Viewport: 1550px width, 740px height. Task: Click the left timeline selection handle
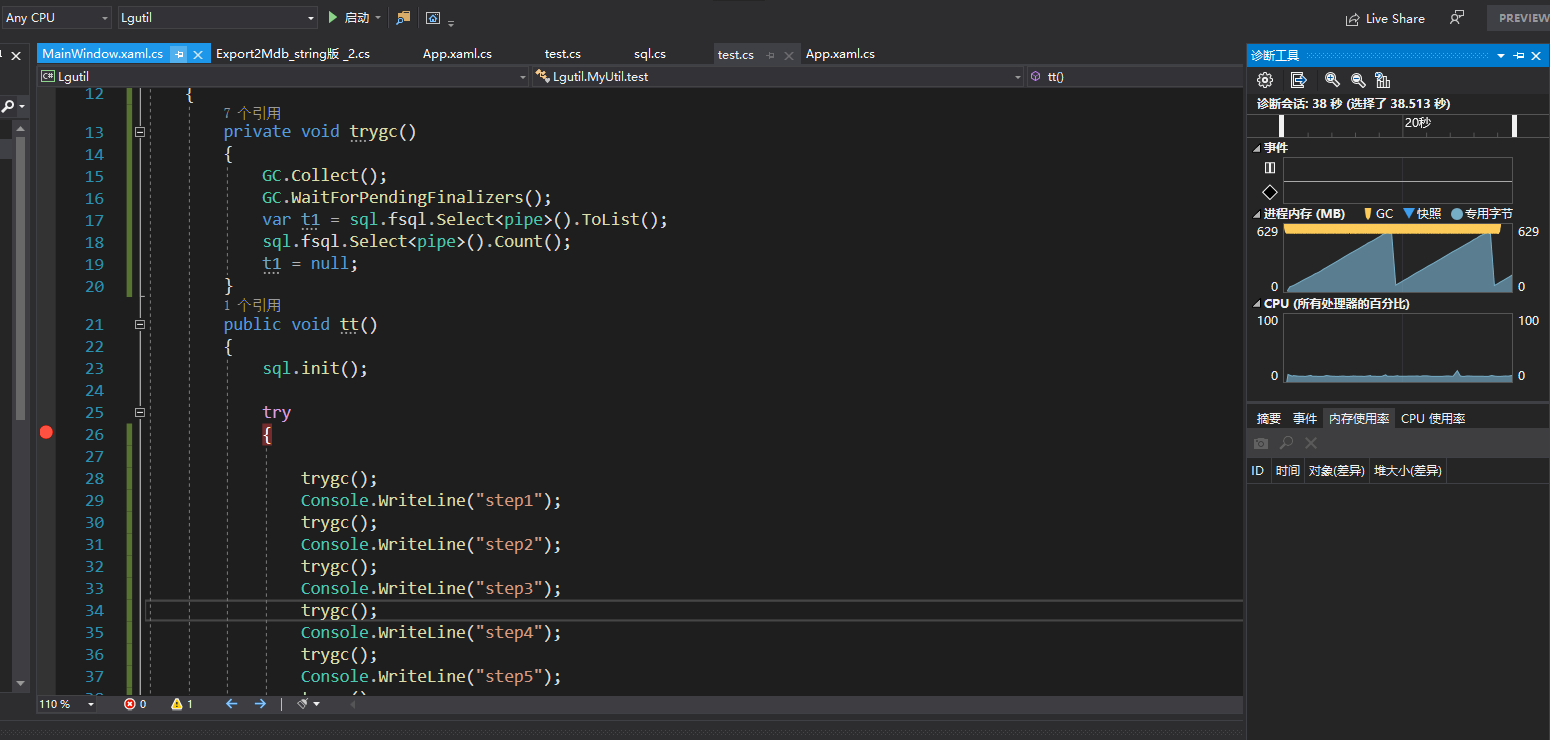pyautogui.click(x=1282, y=125)
